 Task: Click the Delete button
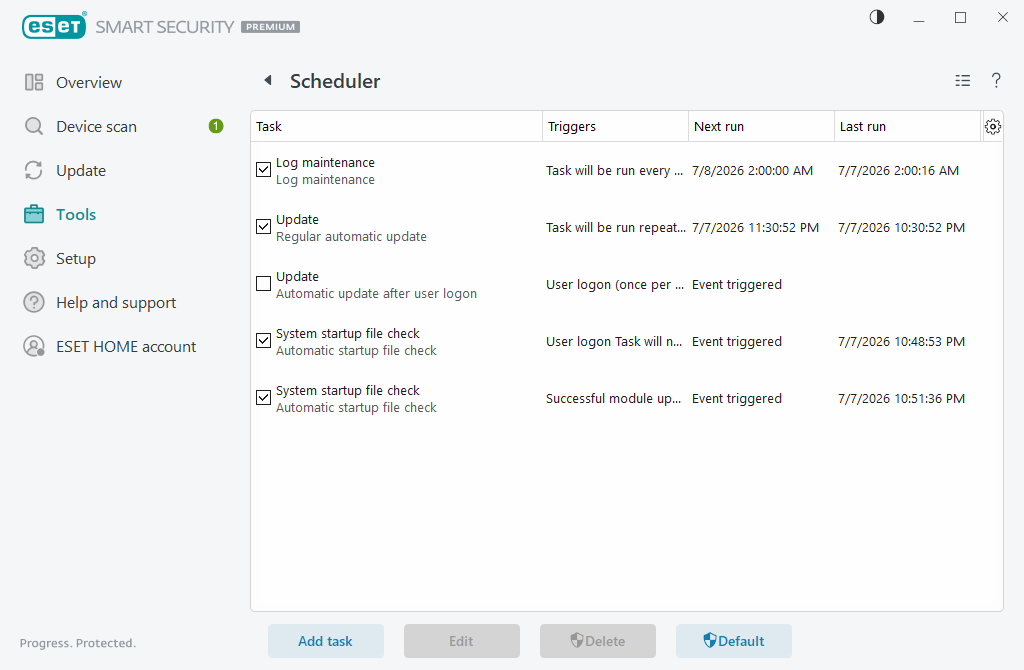(598, 641)
